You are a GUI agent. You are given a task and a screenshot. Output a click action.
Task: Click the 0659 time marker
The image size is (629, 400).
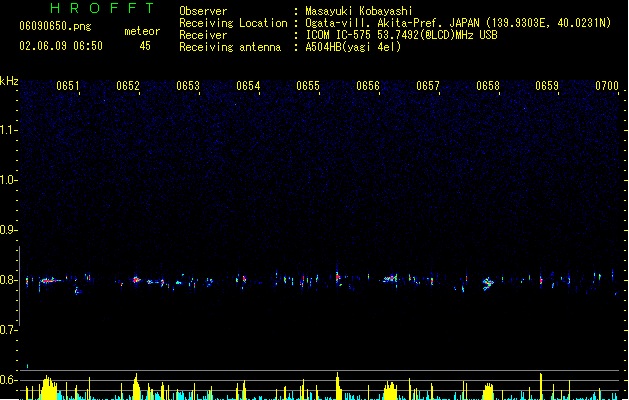point(547,86)
